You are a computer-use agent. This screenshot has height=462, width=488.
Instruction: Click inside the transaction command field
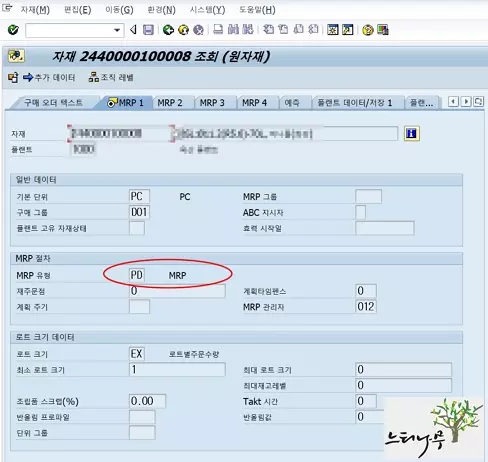point(70,30)
